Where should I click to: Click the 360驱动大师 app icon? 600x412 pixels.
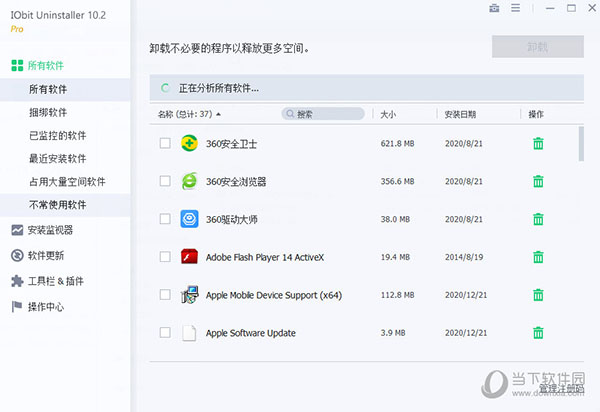[189, 219]
